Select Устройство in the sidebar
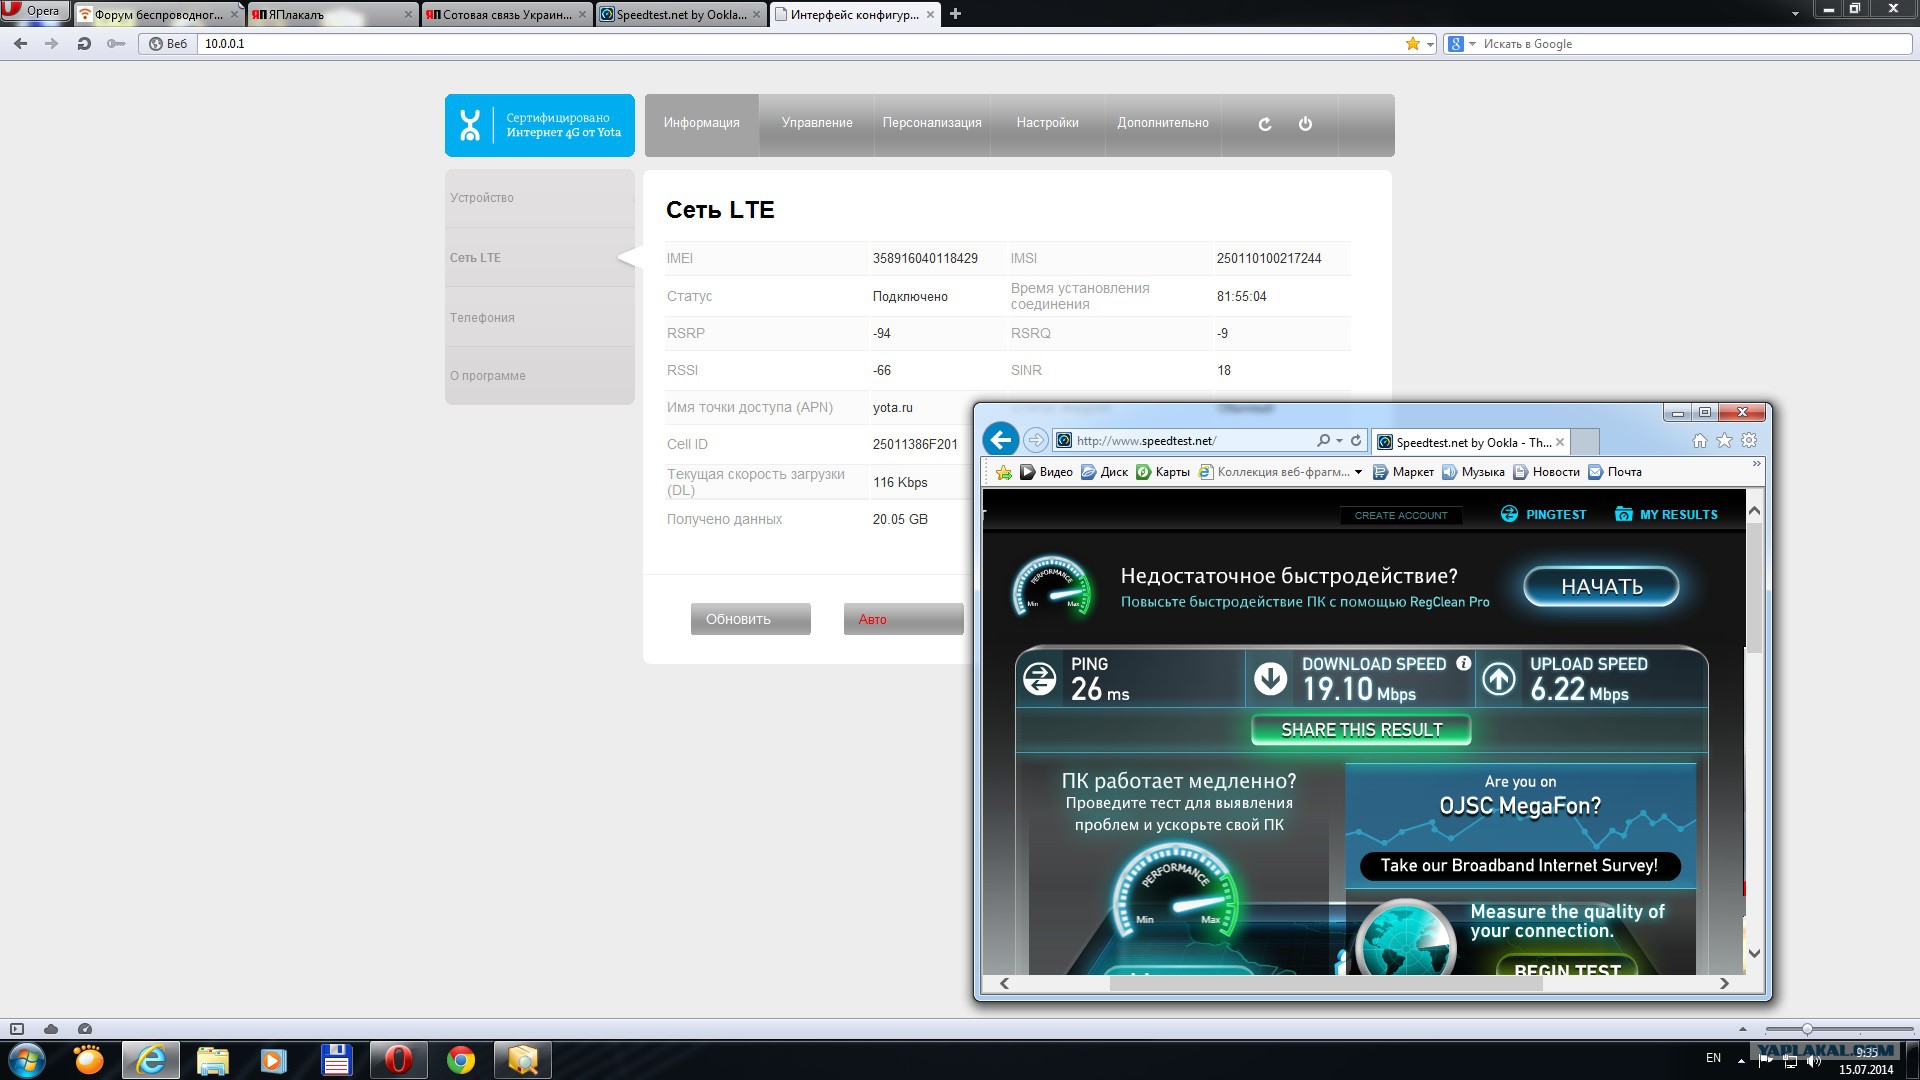 (x=540, y=198)
